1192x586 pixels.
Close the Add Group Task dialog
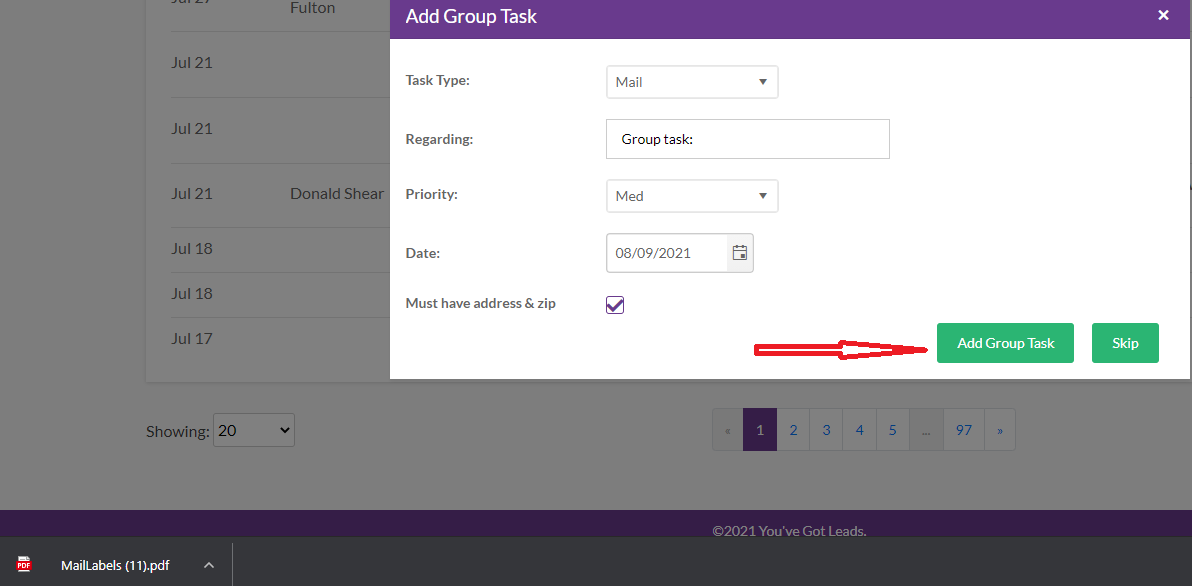(1163, 15)
